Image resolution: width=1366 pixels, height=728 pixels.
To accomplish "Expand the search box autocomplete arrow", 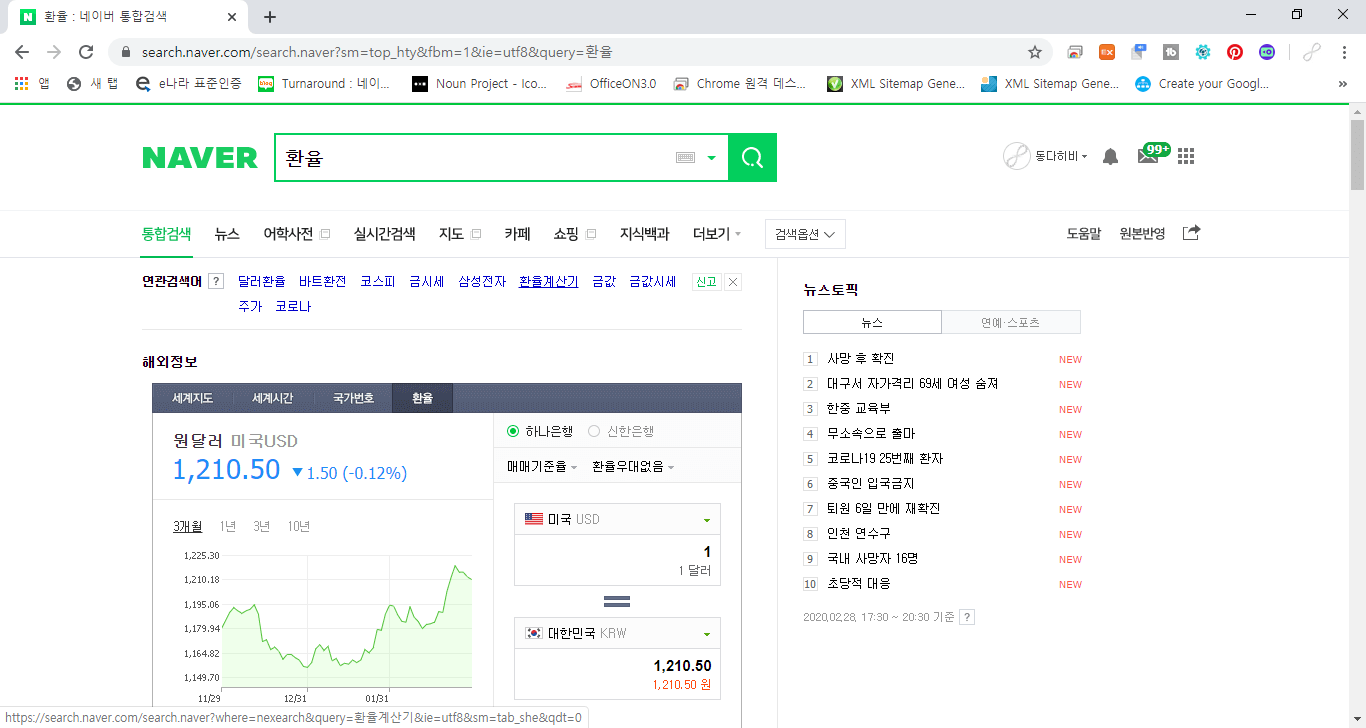I will [x=712, y=158].
